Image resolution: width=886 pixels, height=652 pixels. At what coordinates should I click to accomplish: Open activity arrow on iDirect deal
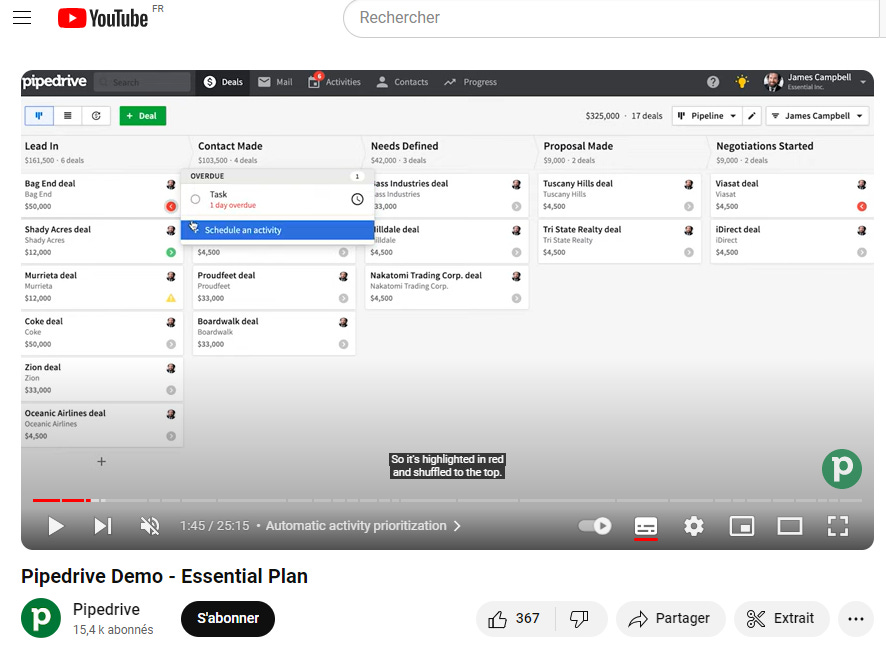tap(862, 252)
